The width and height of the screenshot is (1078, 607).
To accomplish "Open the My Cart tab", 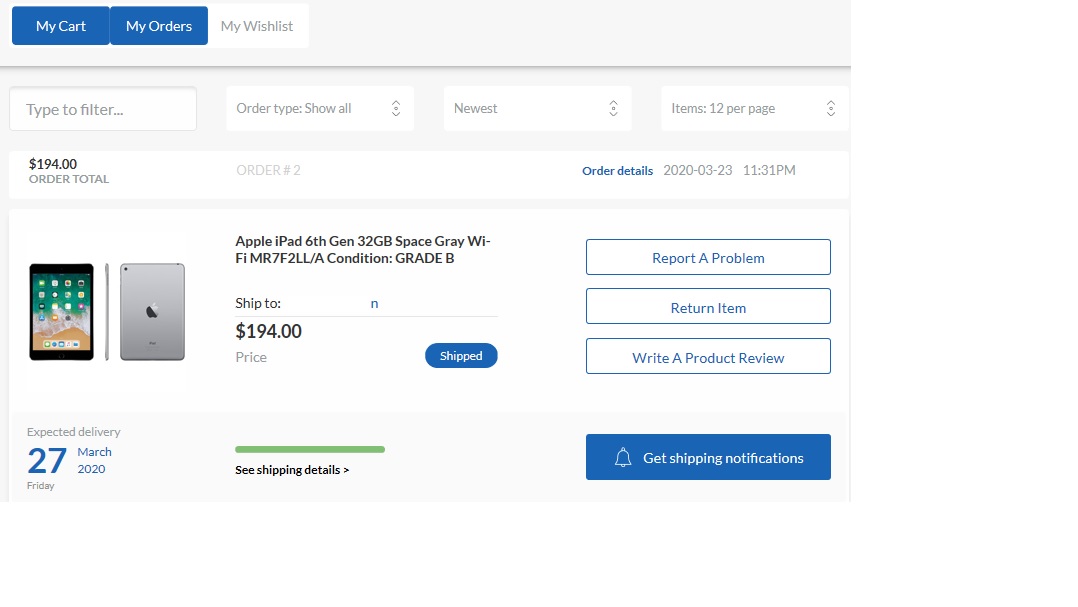I will (60, 26).
